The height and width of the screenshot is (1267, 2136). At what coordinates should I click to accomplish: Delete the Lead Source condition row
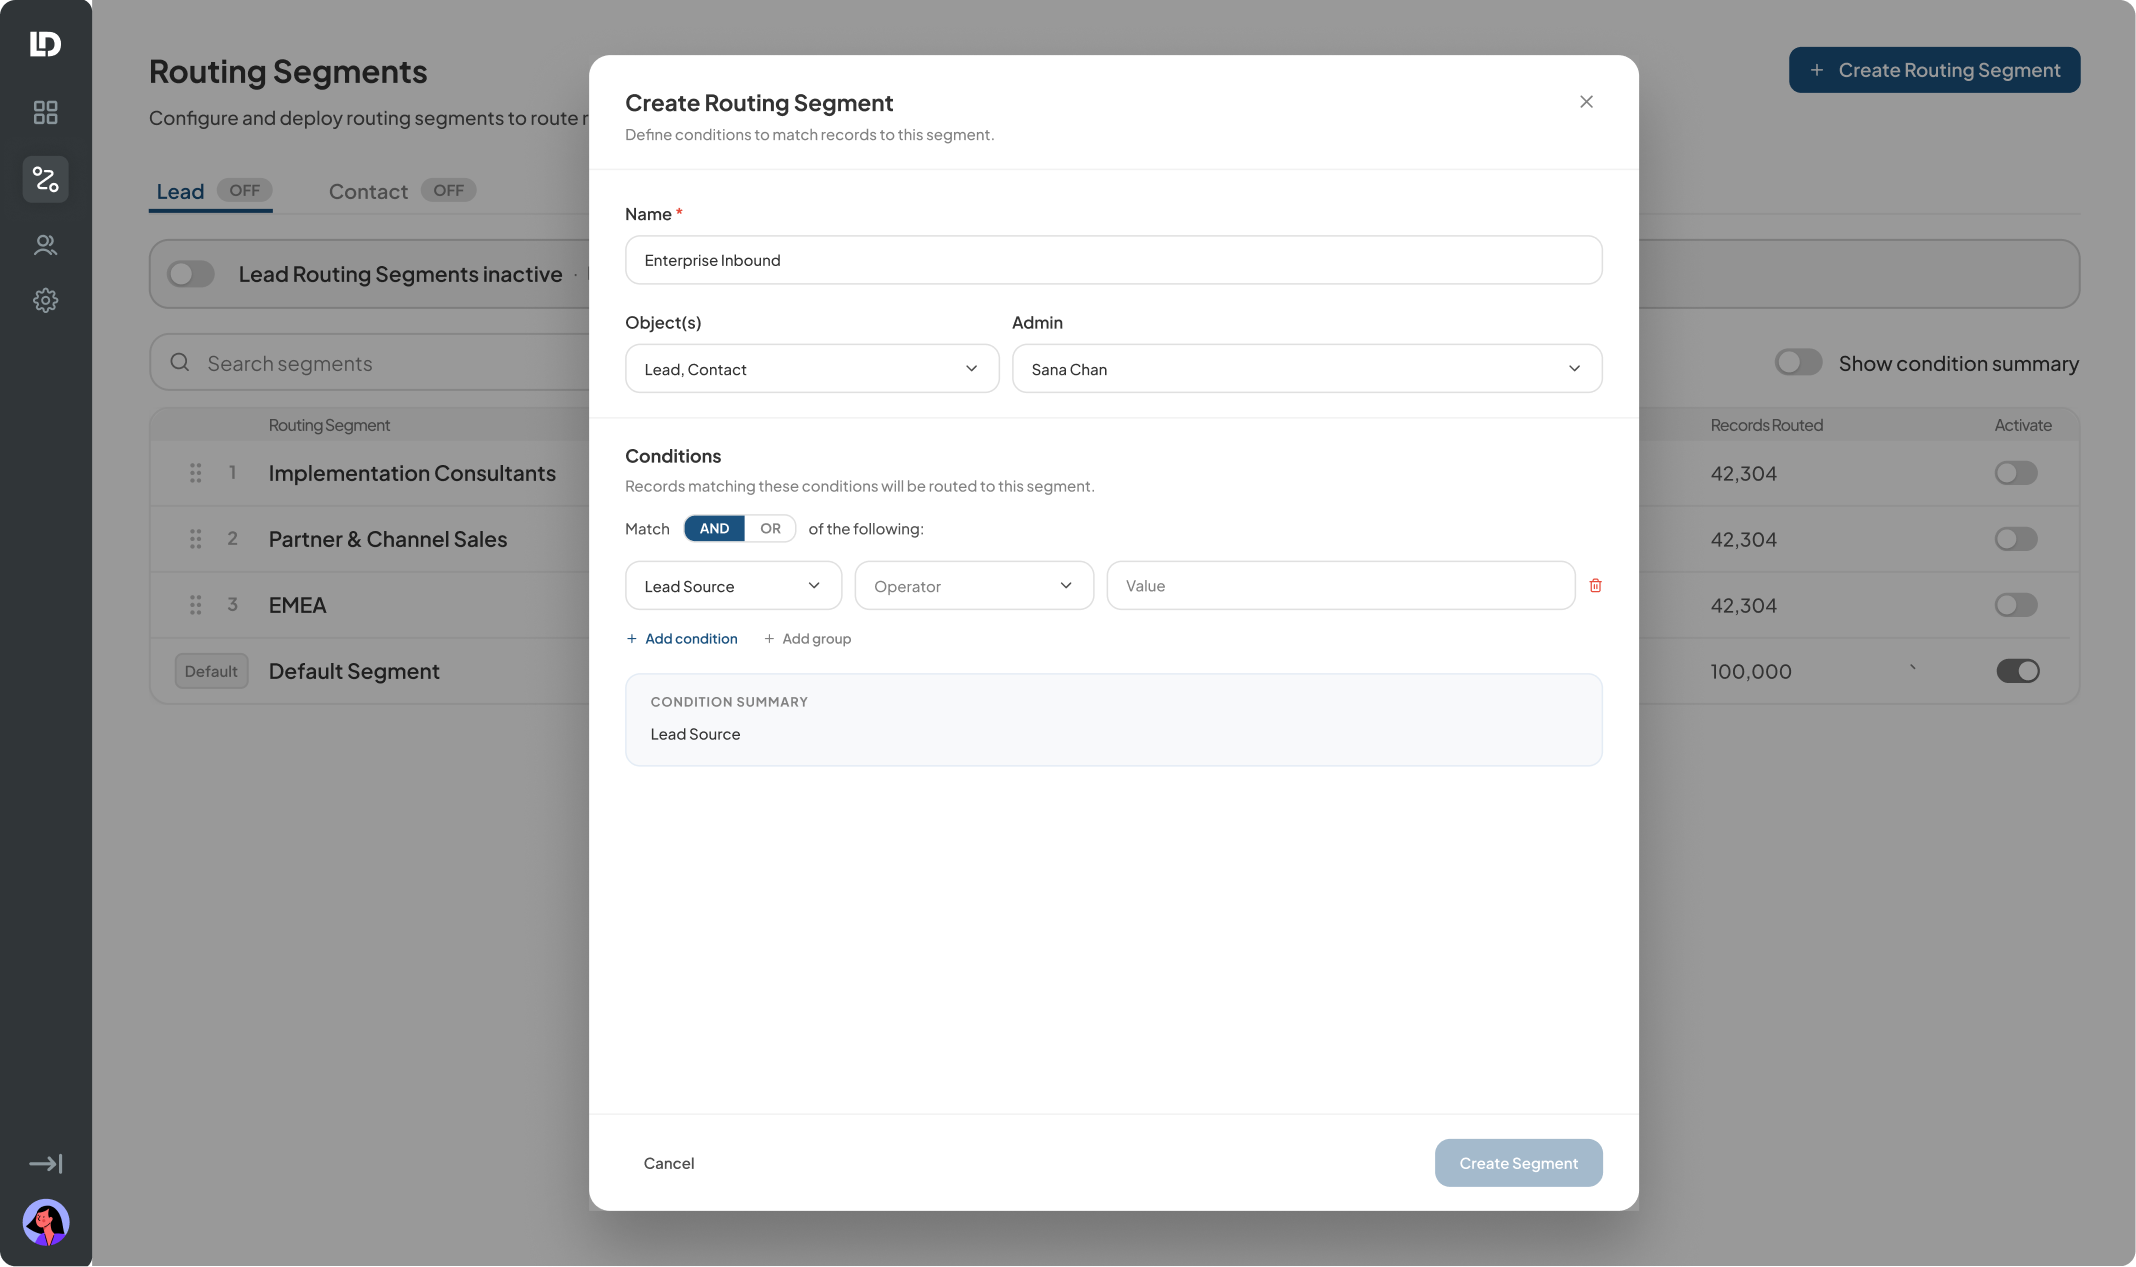pos(1595,586)
